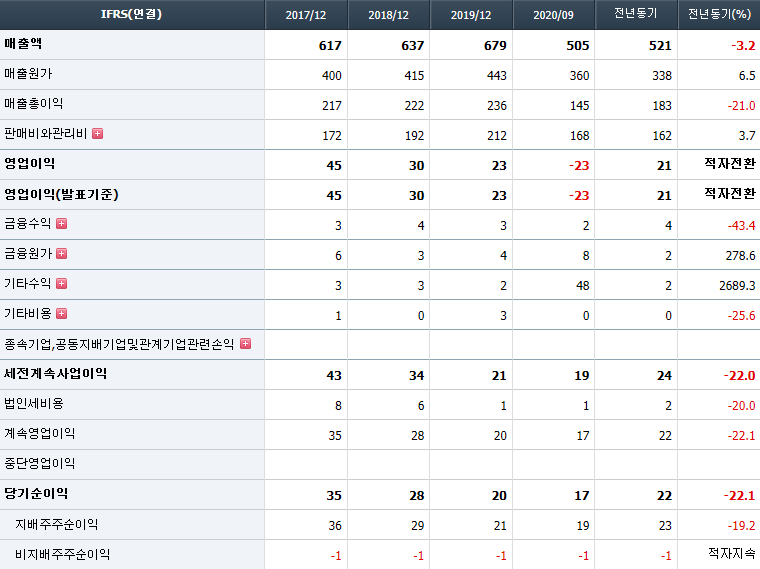Click 판매비와관리비 percentage 3.7
This screenshot has height=569, width=760.
pyautogui.click(x=747, y=136)
